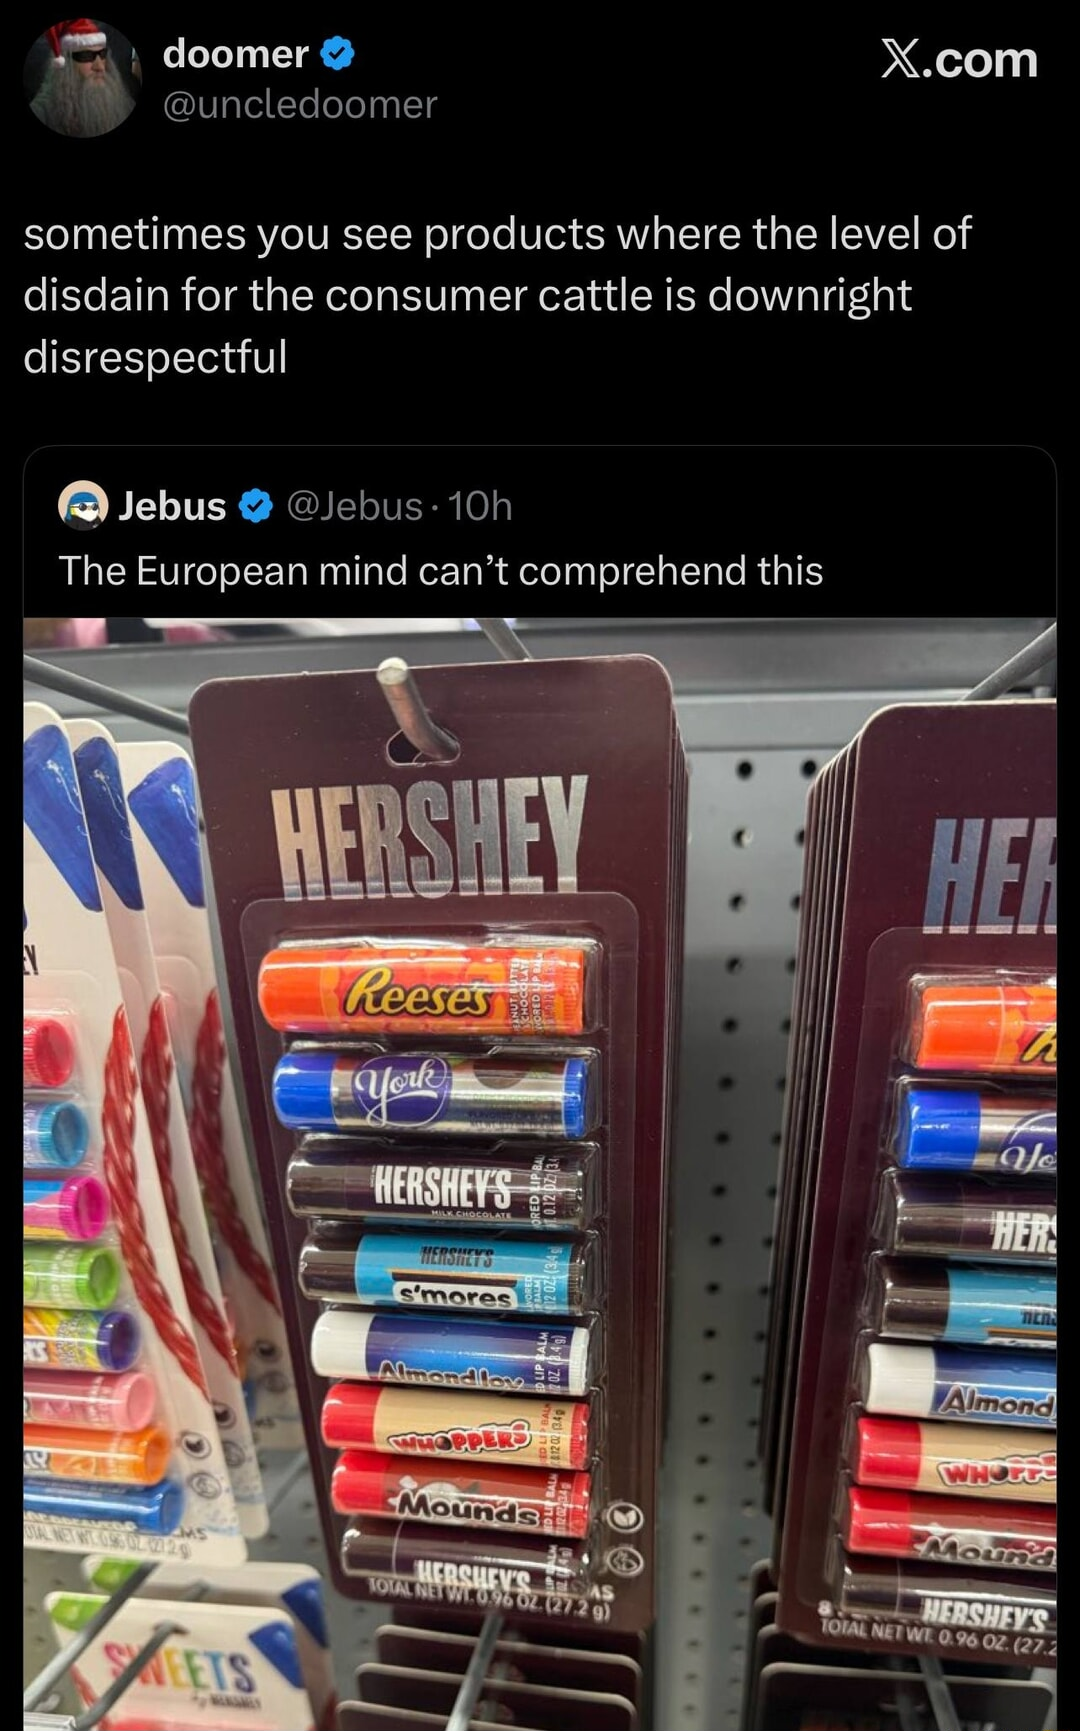Click the doomer display name
Image resolution: width=1080 pixels, height=1731 pixels.
coord(236,53)
